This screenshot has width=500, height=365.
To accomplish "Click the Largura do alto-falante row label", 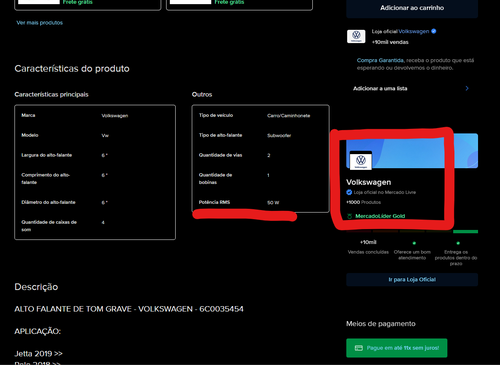I will [x=47, y=155].
